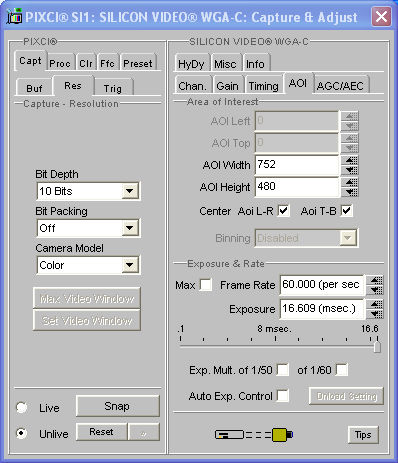Select the Res sub-tab
398x463 pixels.
pos(73,86)
